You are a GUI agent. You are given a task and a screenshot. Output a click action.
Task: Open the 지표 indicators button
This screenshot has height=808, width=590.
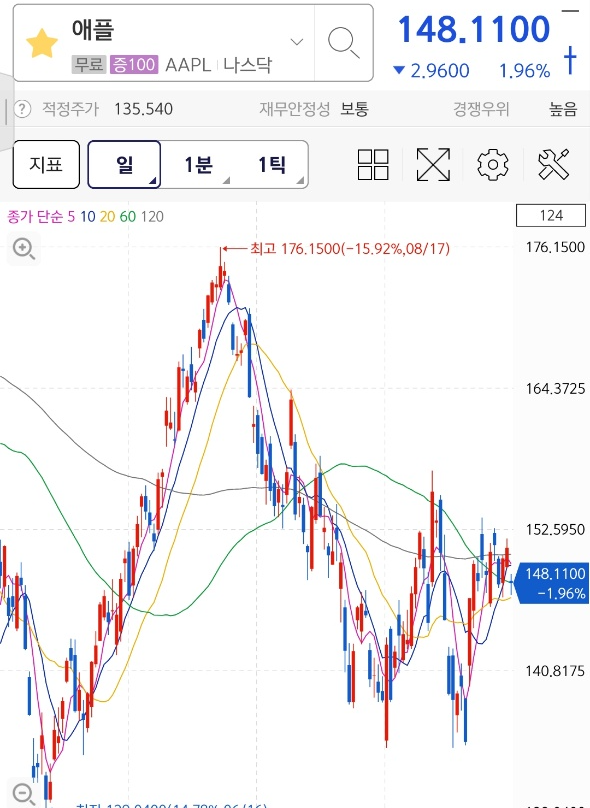pos(46,164)
